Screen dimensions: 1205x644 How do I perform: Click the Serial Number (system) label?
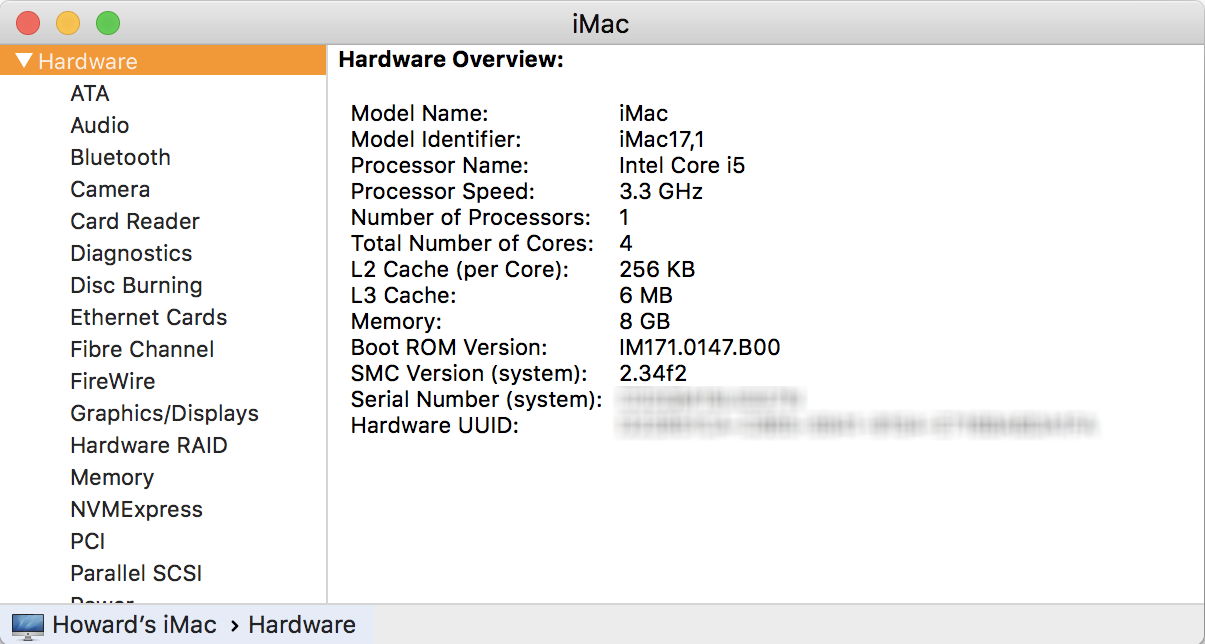click(x=477, y=399)
